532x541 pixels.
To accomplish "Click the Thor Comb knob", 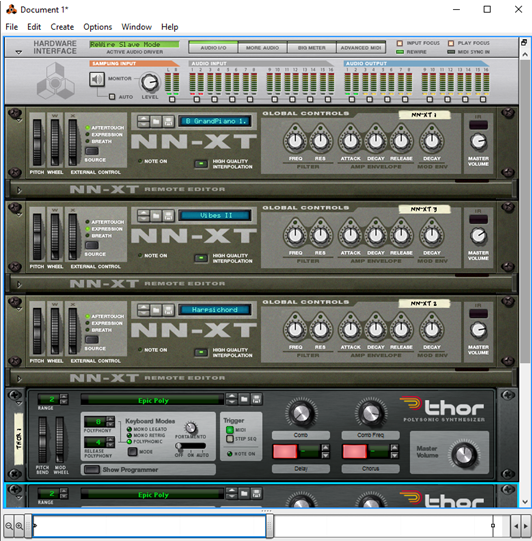I will point(301,412).
